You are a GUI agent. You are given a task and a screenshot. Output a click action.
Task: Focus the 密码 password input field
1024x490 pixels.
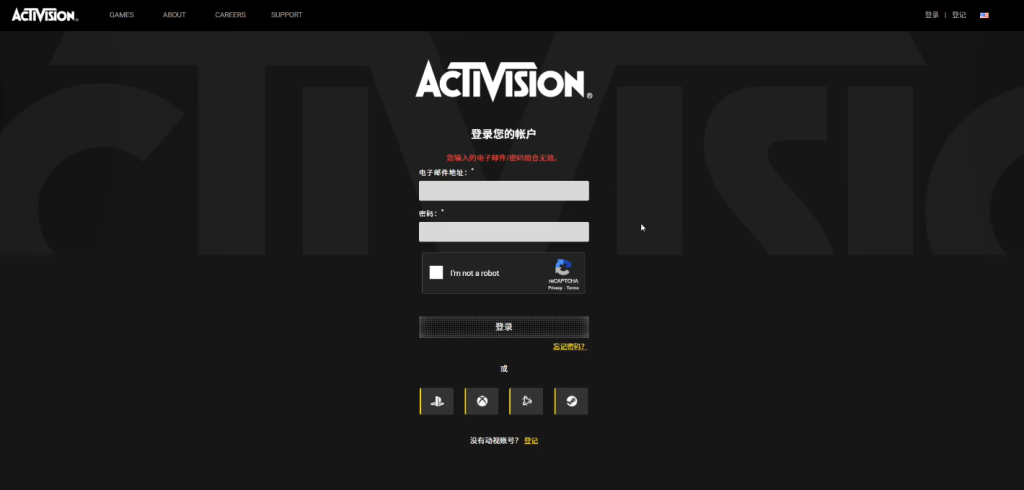point(503,232)
